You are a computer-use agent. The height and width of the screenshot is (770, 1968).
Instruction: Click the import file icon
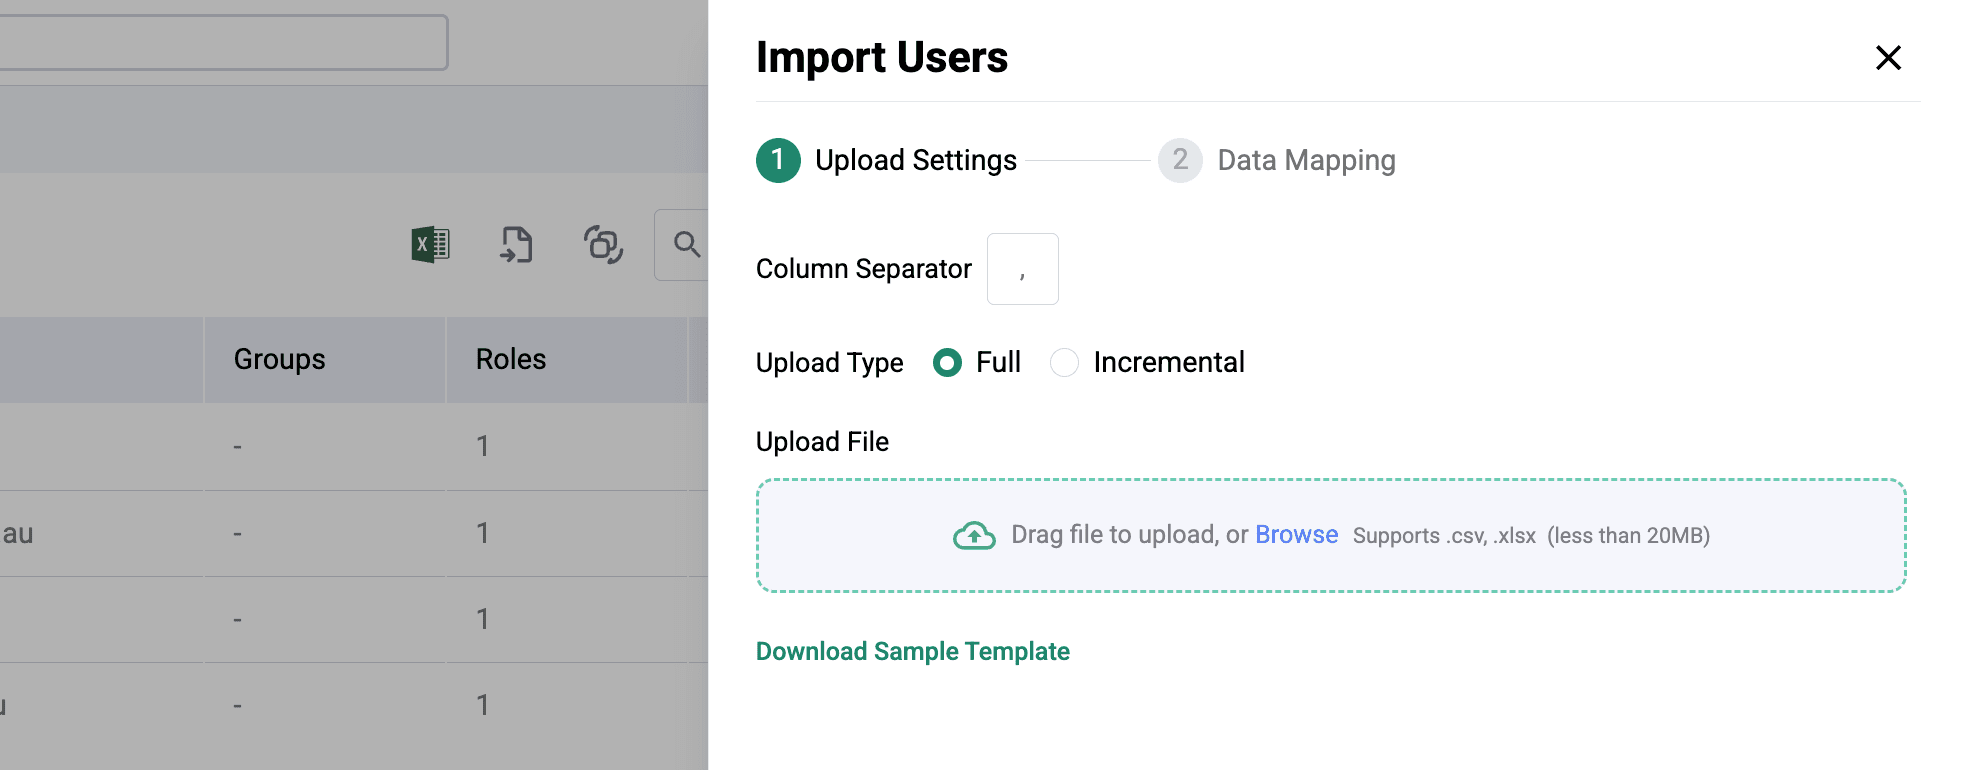516,244
